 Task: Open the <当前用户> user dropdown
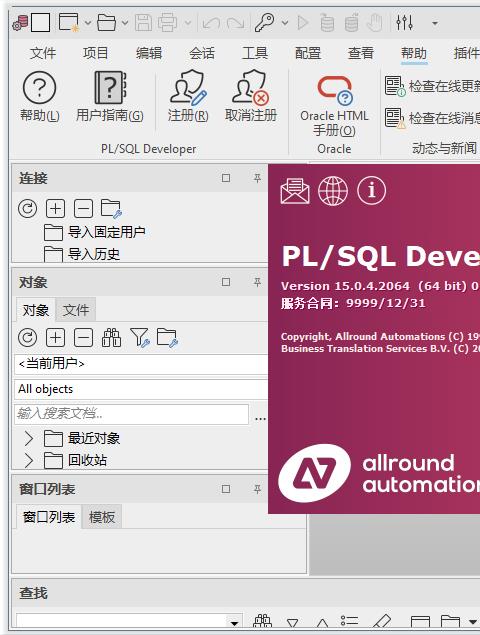(141, 364)
